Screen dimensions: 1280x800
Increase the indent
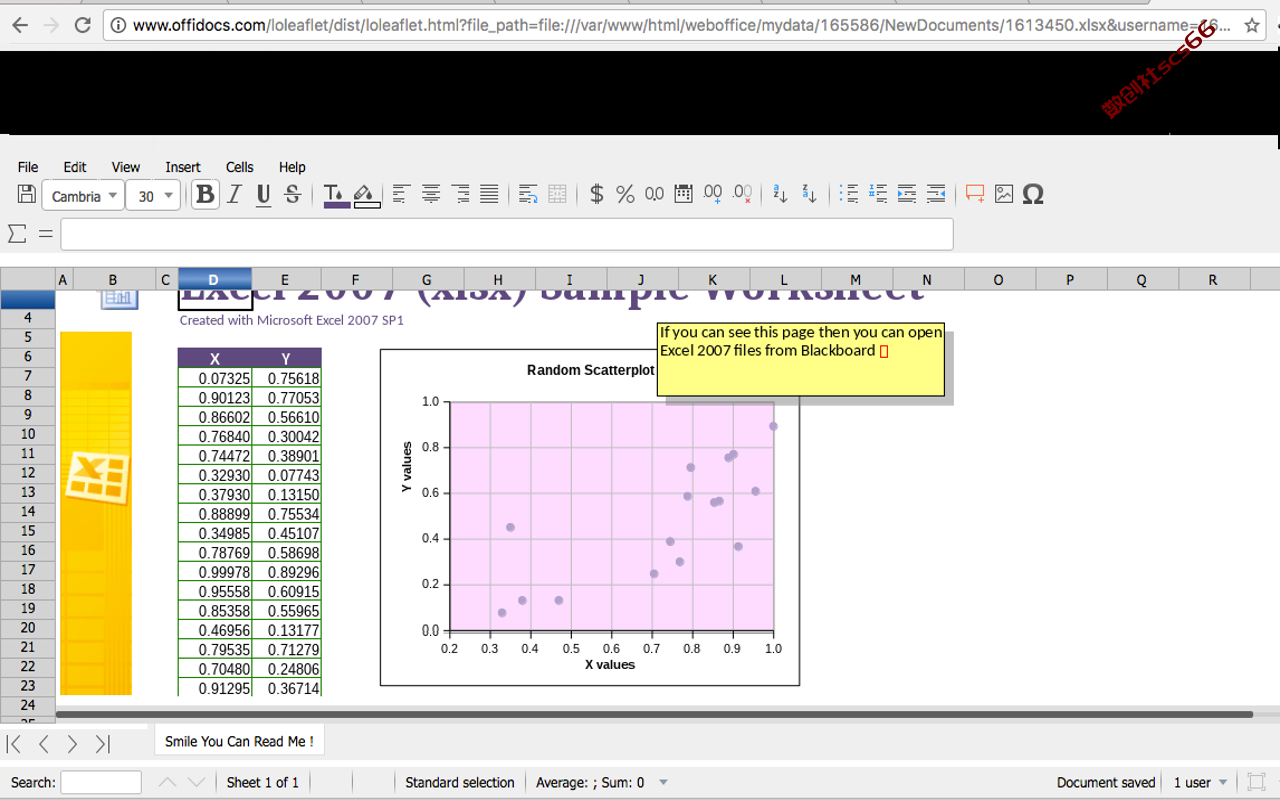(x=907, y=194)
